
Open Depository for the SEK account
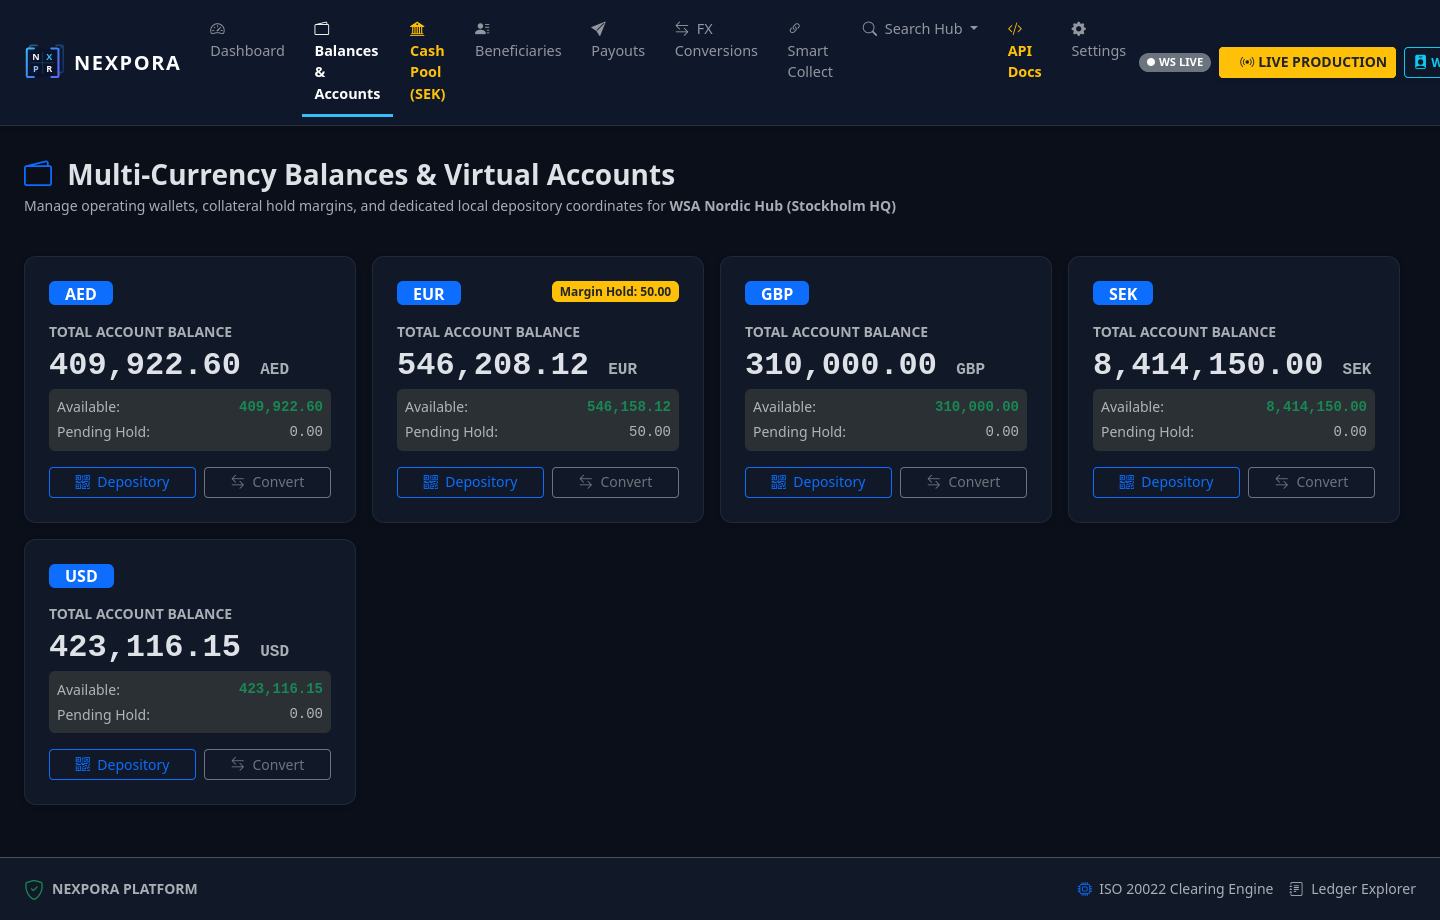(1166, 482)
